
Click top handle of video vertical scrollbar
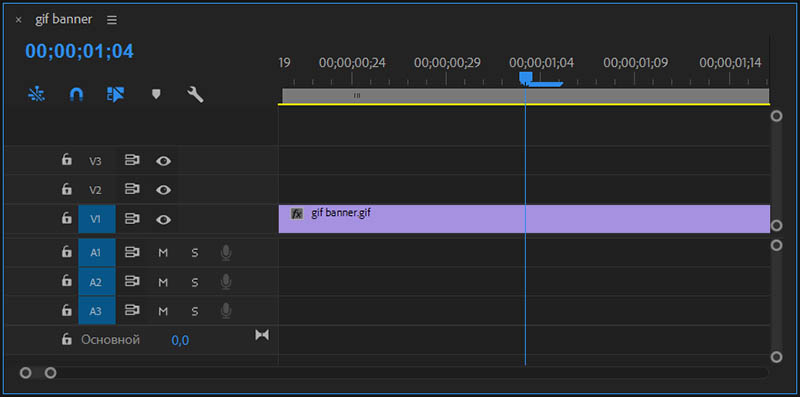point(777,116)
